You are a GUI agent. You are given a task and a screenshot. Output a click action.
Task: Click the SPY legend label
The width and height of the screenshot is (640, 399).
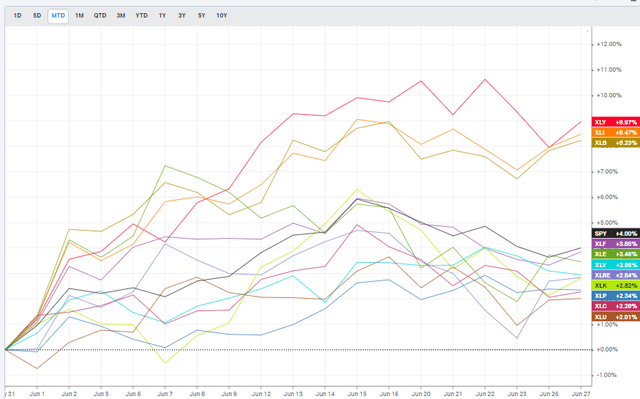[616, 233]
